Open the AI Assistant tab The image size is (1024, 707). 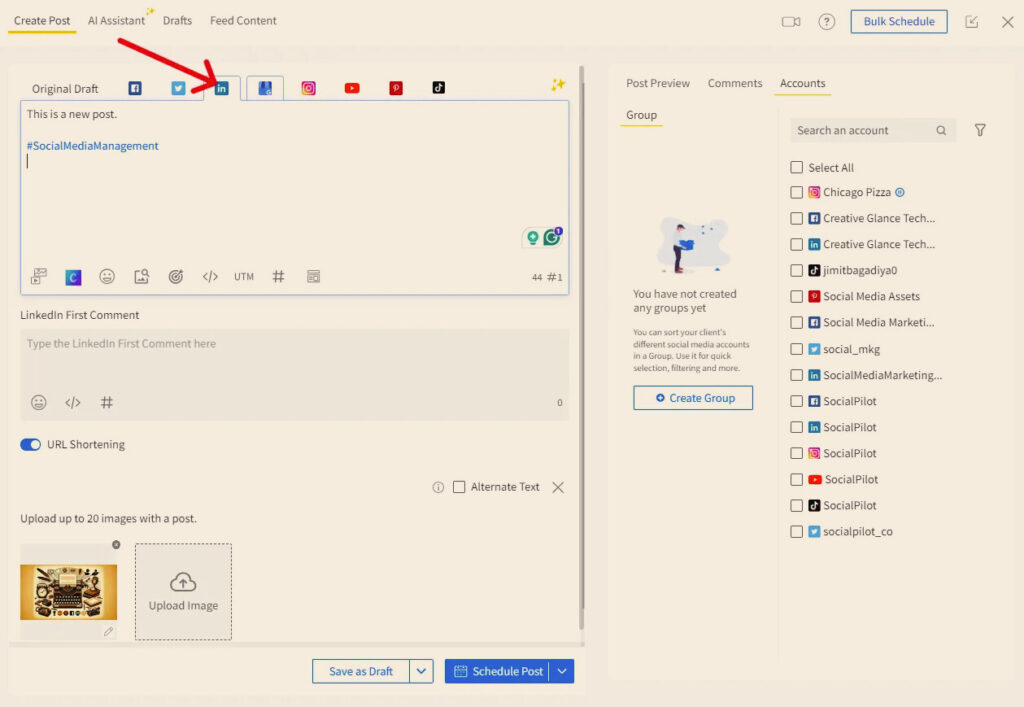coord(116,21)
